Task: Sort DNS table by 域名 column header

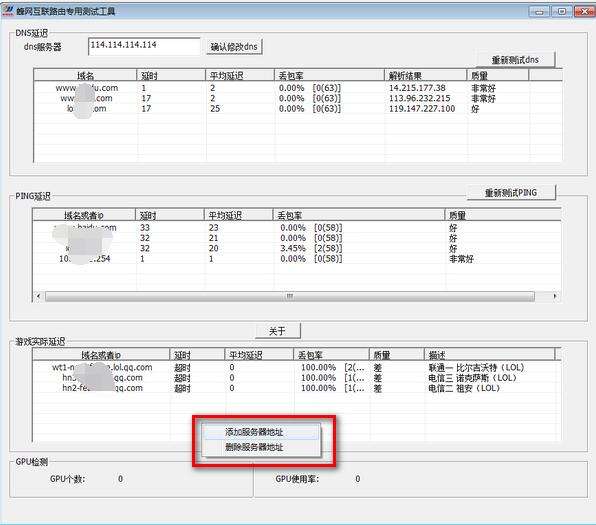Action: pyautogui.click(x=85, y=75)
